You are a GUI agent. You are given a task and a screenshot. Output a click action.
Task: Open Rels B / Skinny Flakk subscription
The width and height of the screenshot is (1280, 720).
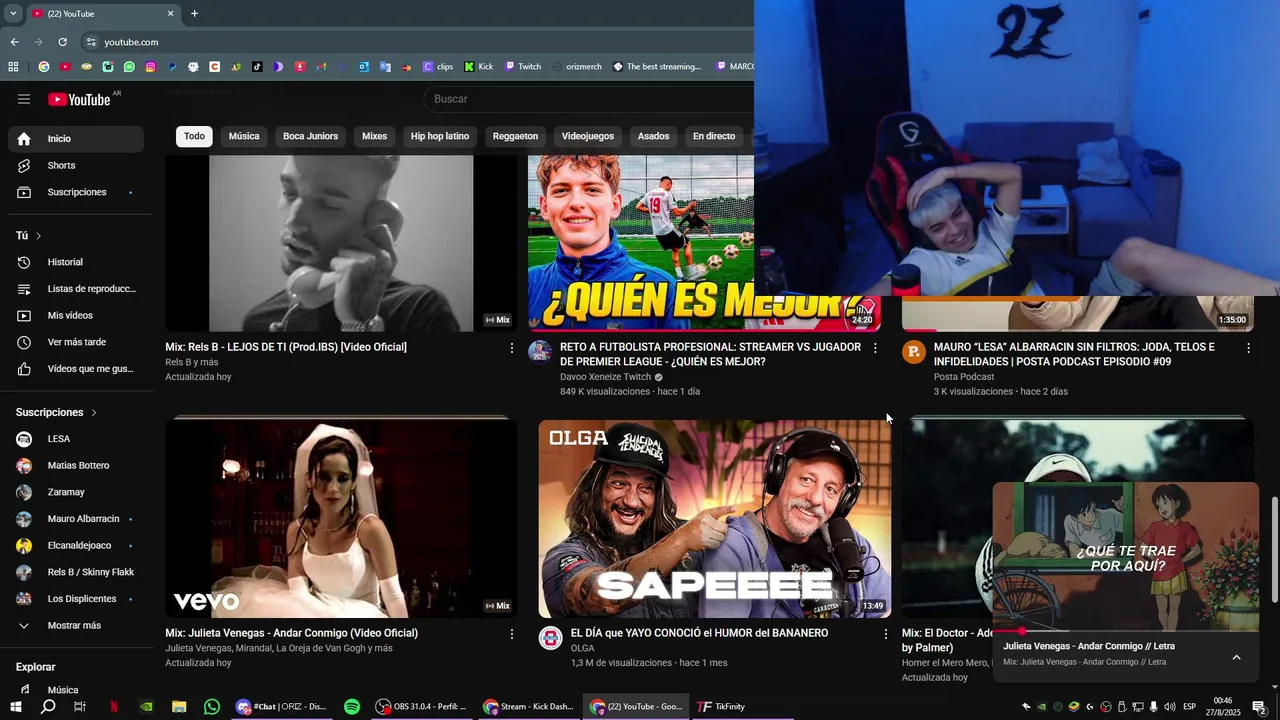click(76, 572)
